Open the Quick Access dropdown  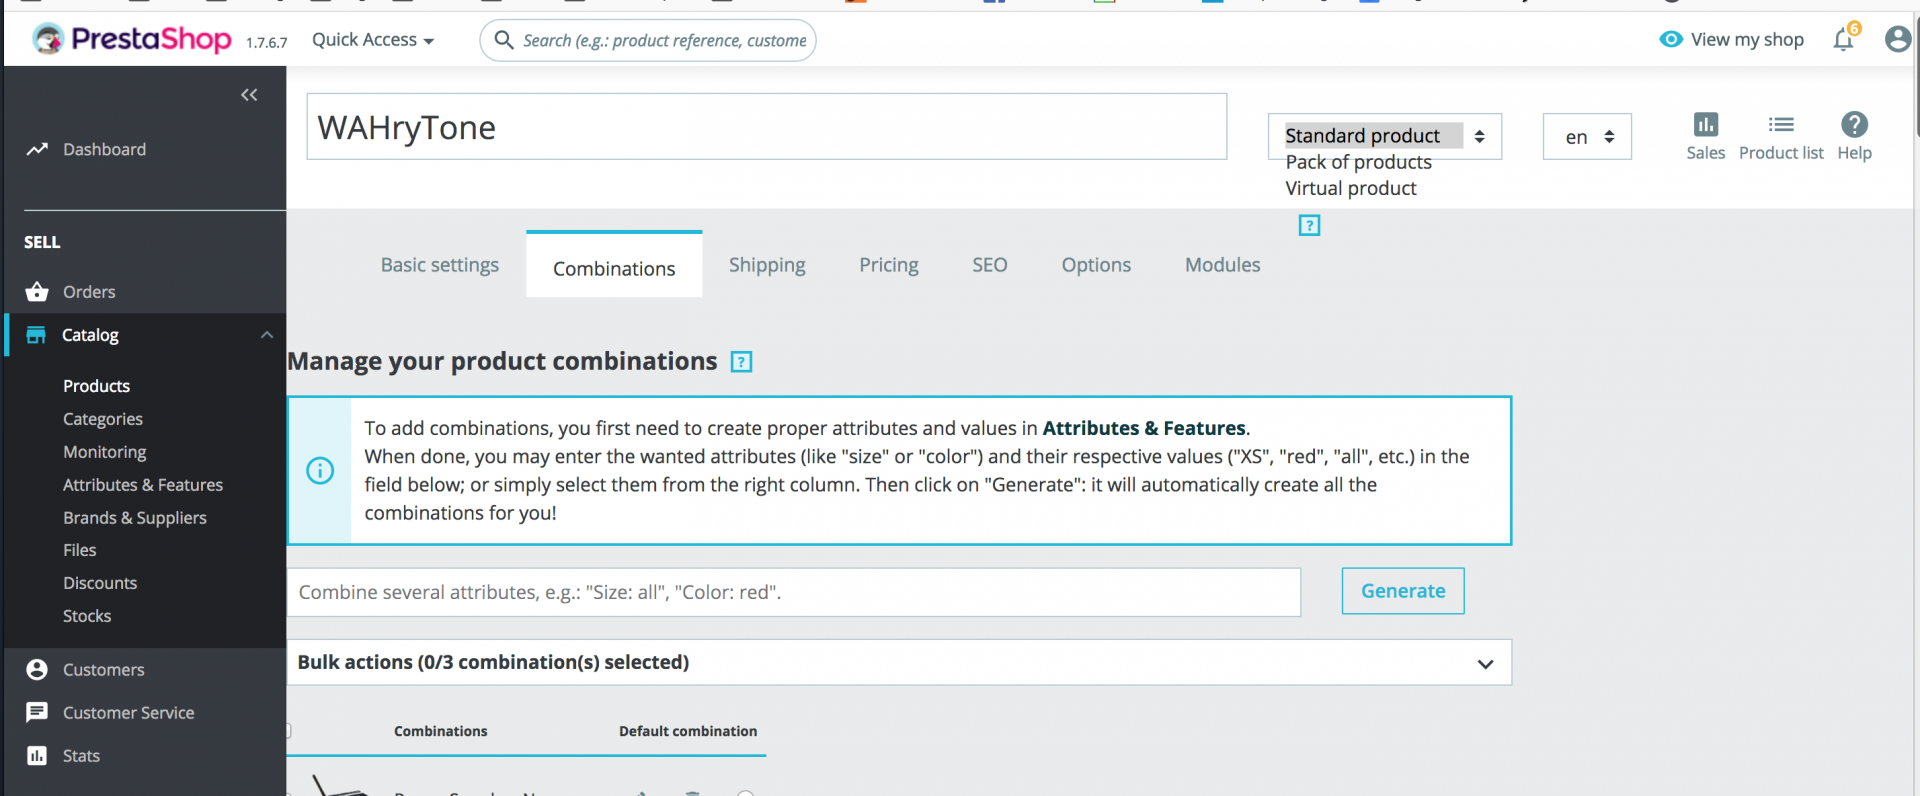point(372,40)
